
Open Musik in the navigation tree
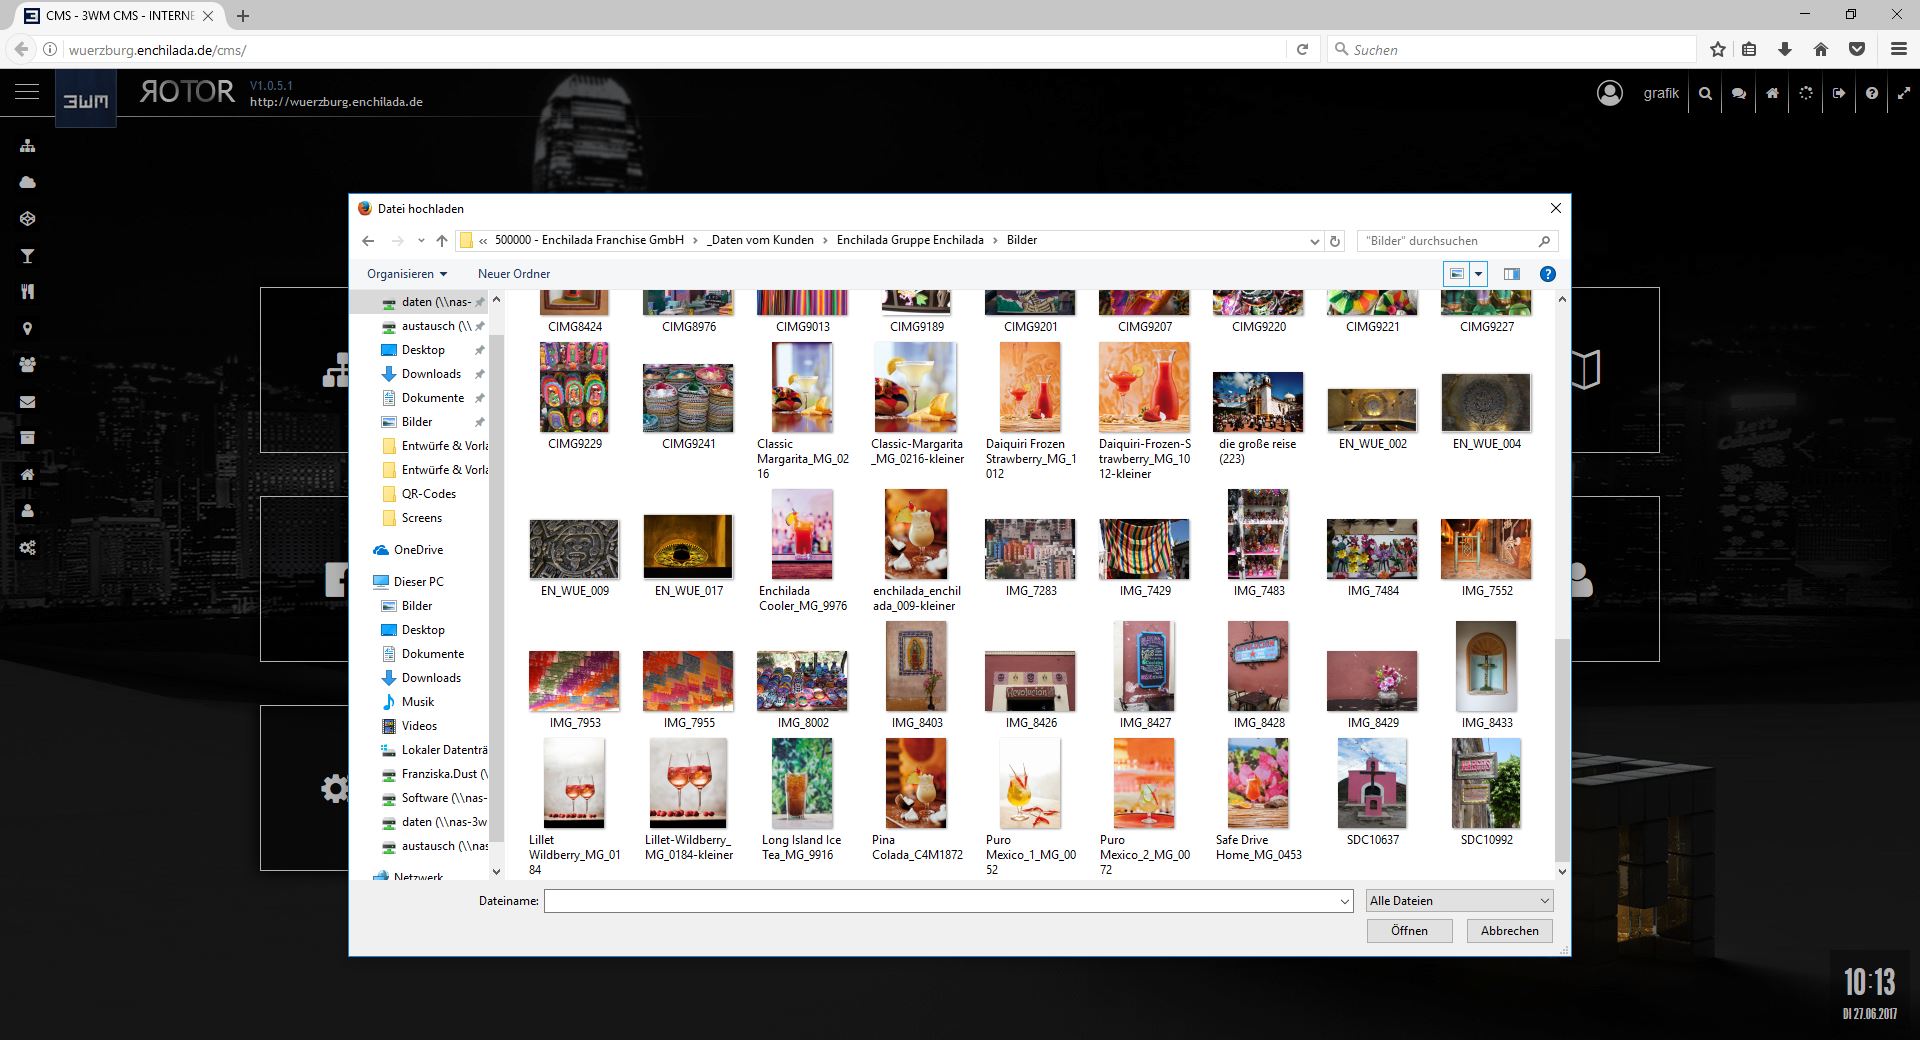418,702
